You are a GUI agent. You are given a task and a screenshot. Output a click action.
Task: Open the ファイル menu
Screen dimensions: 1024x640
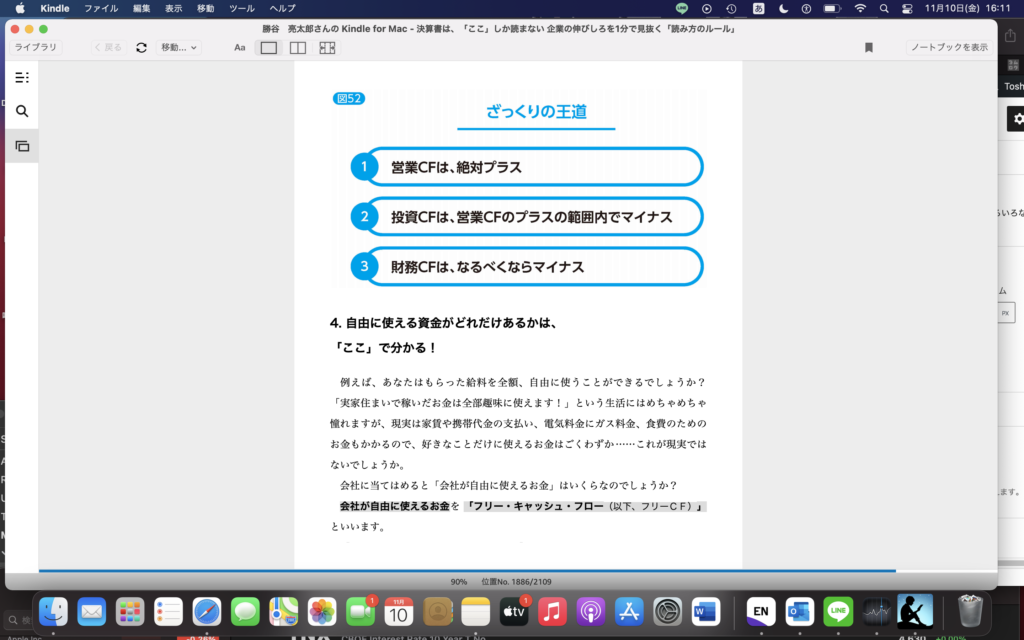pos(100,8)
